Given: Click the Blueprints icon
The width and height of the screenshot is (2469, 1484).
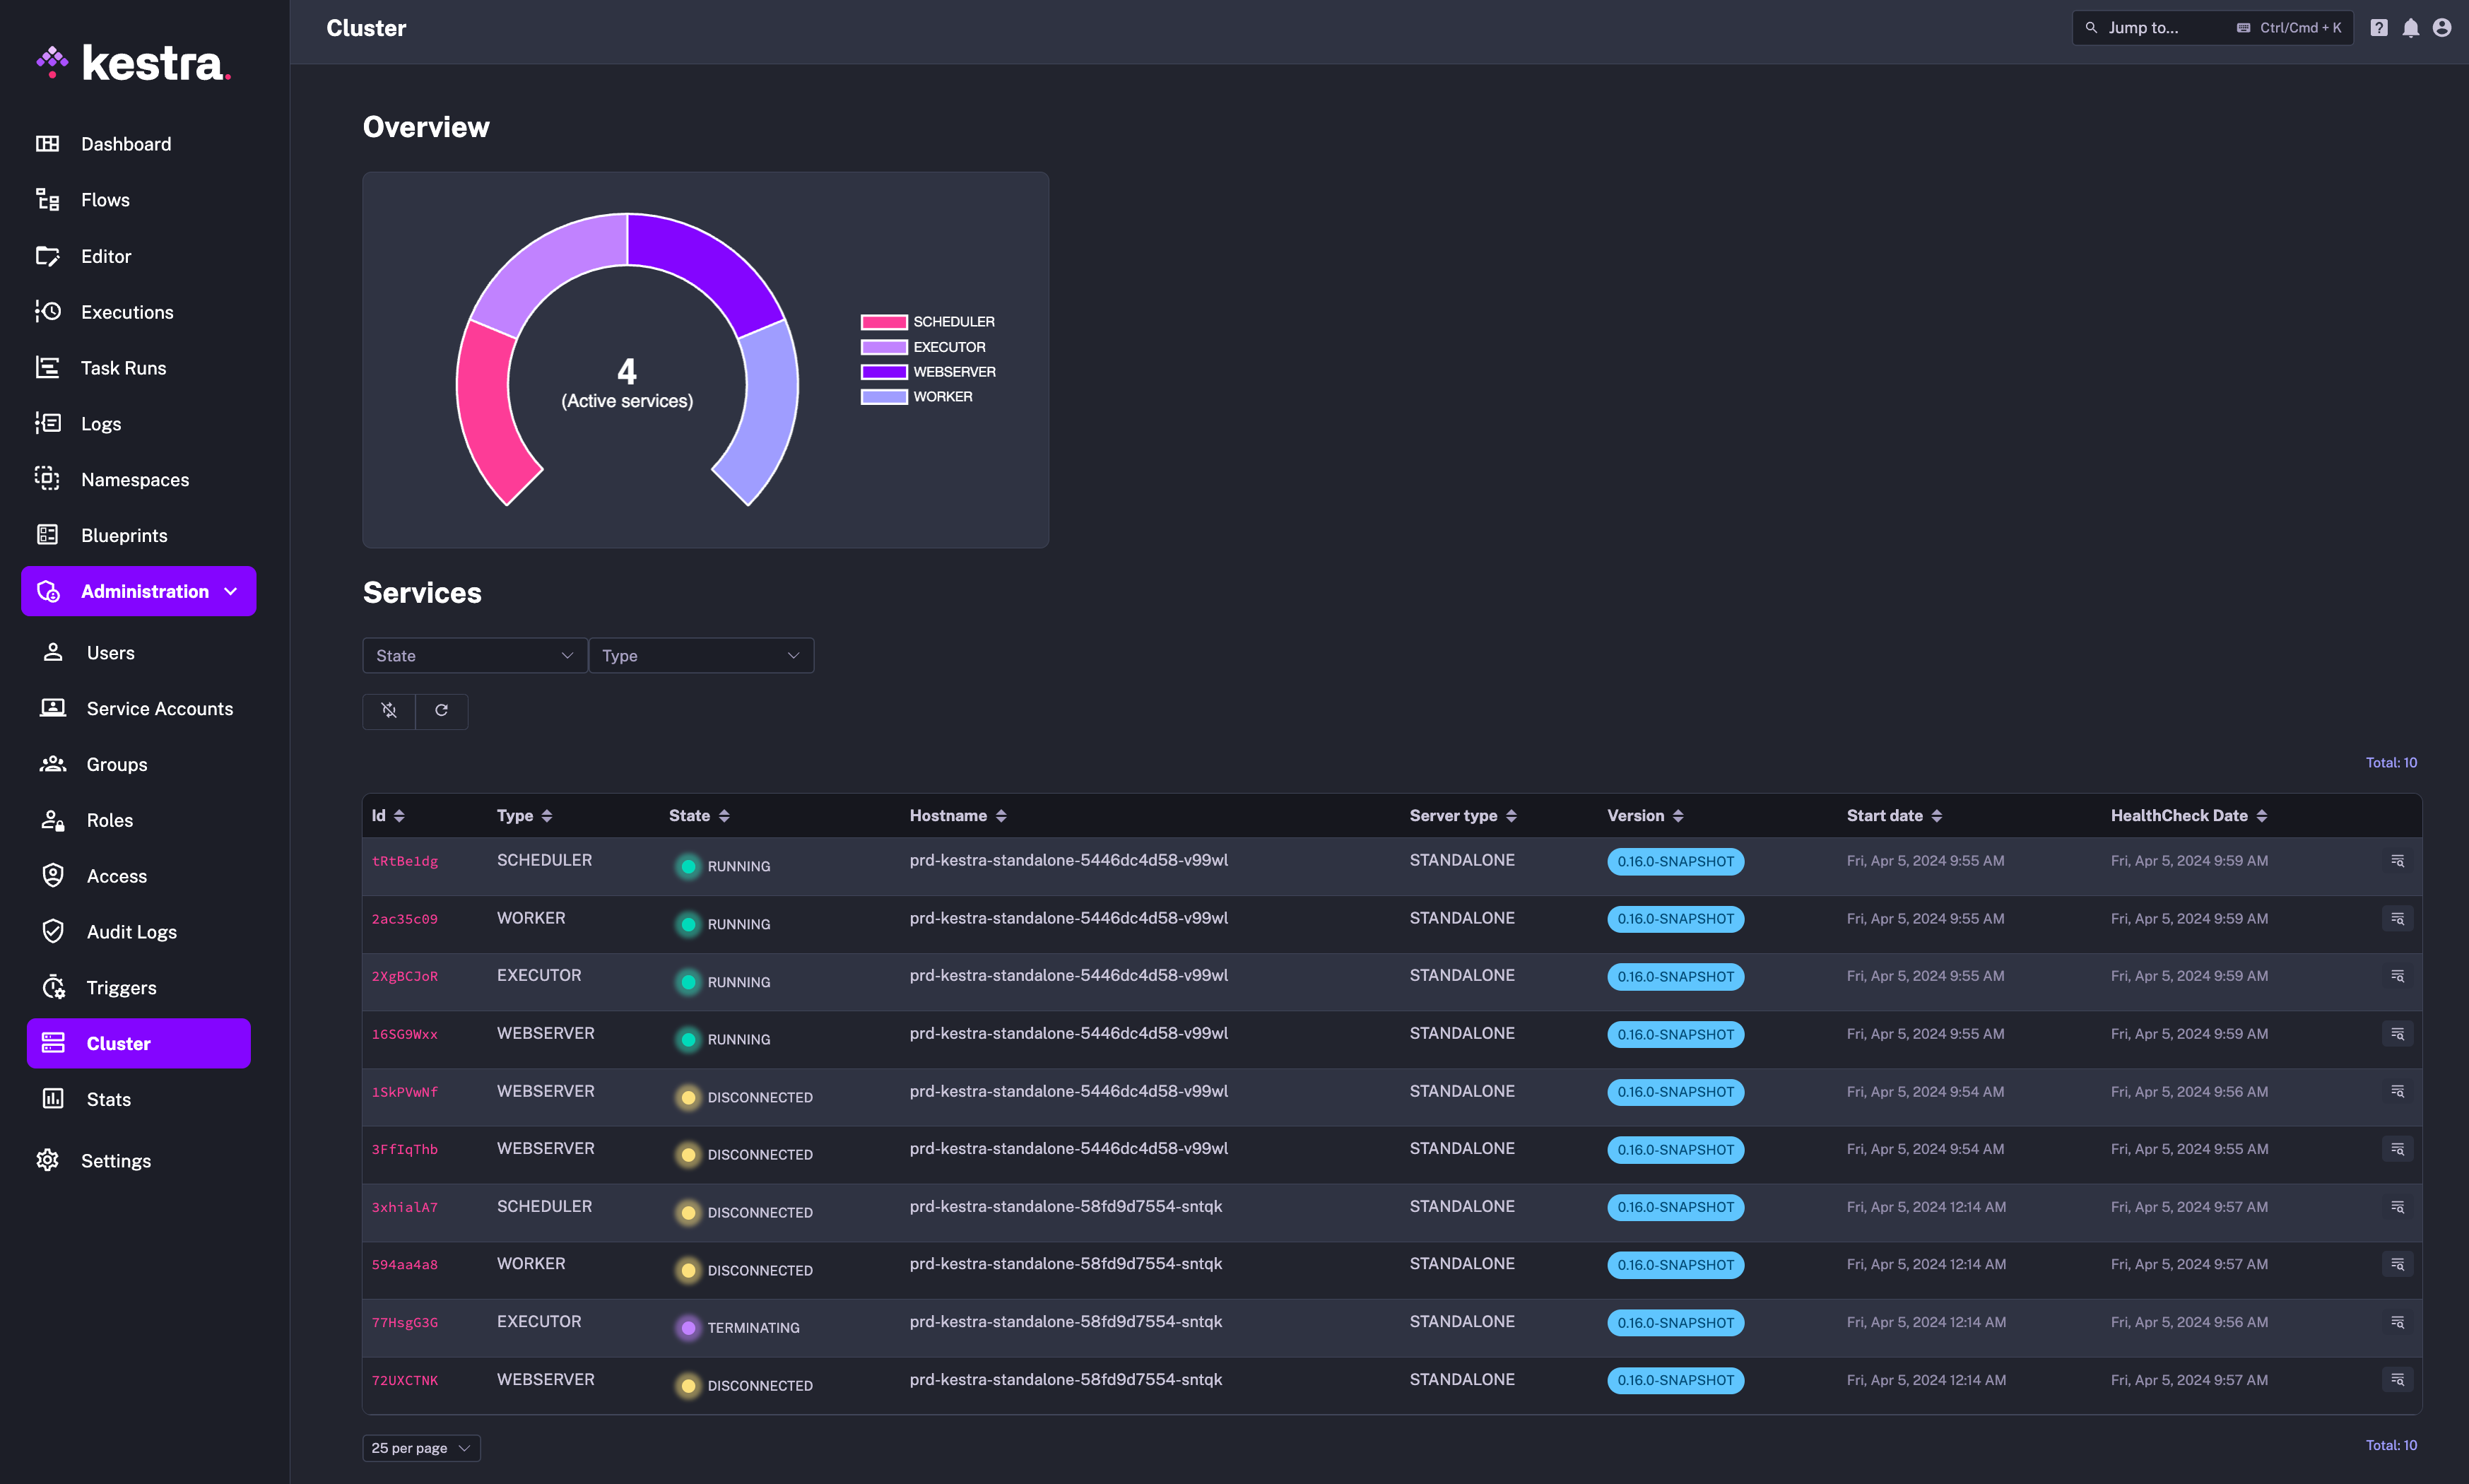Looking at the screenshot, I should 47,535.
